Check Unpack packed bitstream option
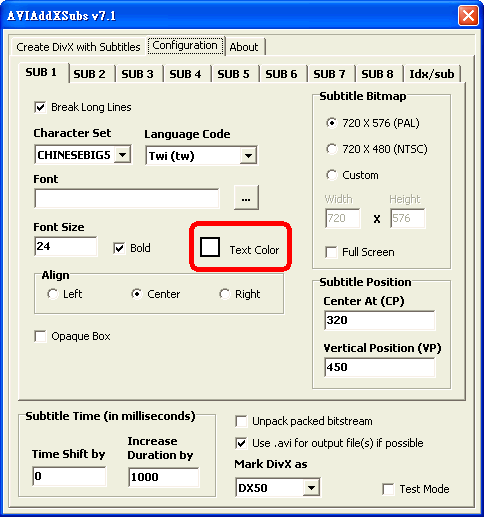The image size is (484, 517). [x=241, y=421]
